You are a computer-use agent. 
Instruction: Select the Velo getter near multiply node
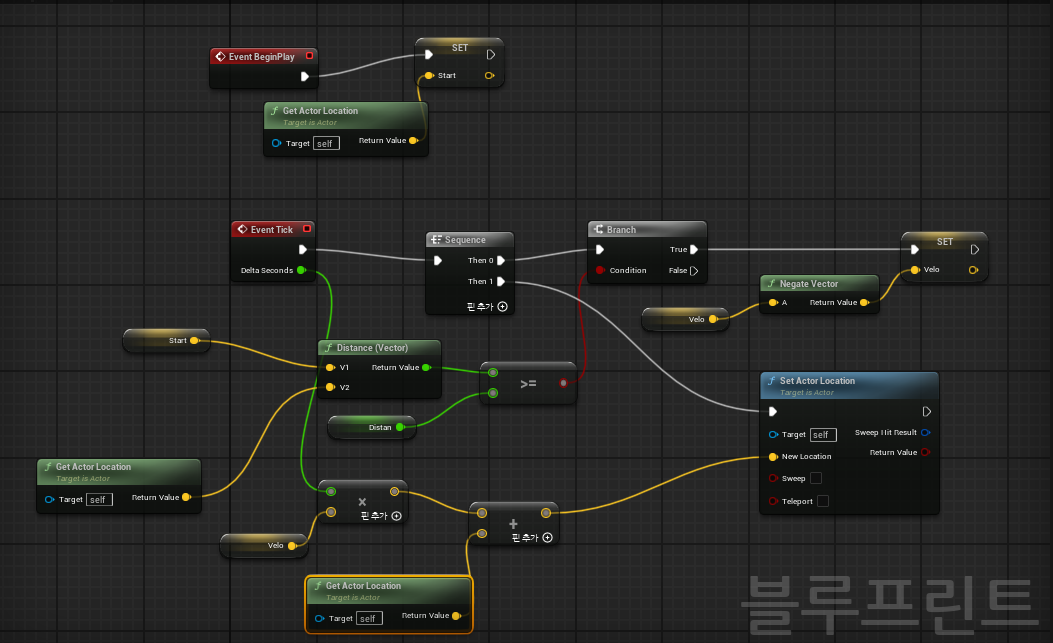coord(263,546)
